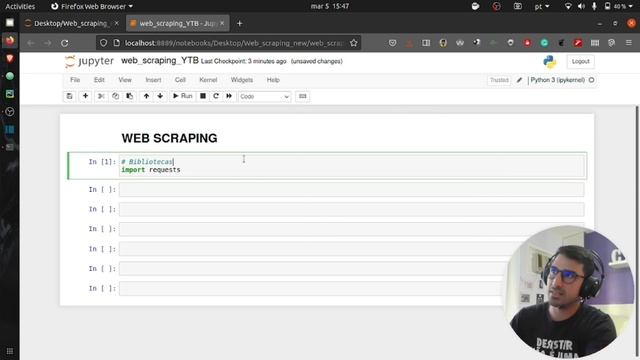Screen dimensions: 640x360
Task: Save notebook with the floppy disk icon
Action: click(69, 96)
